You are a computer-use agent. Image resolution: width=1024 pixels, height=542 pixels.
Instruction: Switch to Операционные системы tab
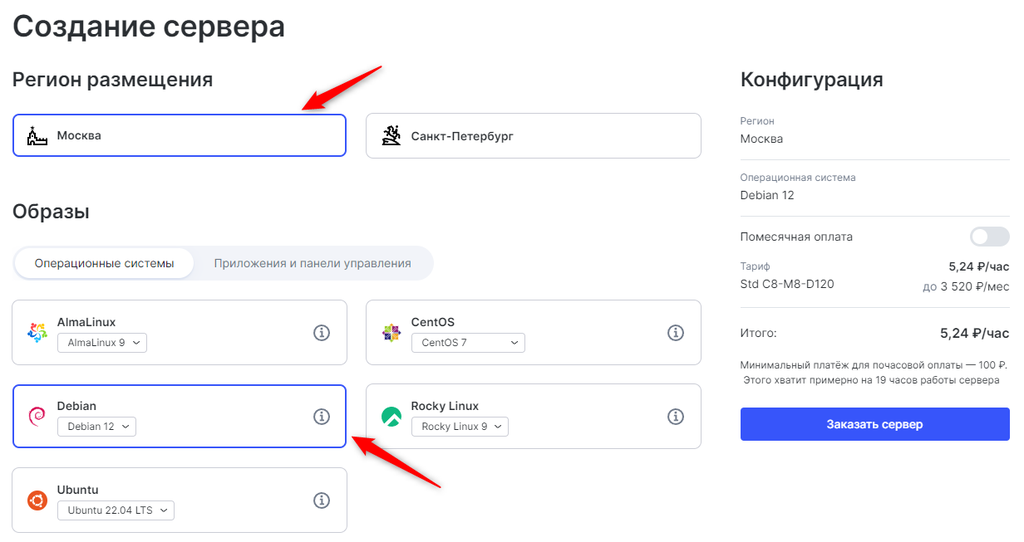point(104,263)
